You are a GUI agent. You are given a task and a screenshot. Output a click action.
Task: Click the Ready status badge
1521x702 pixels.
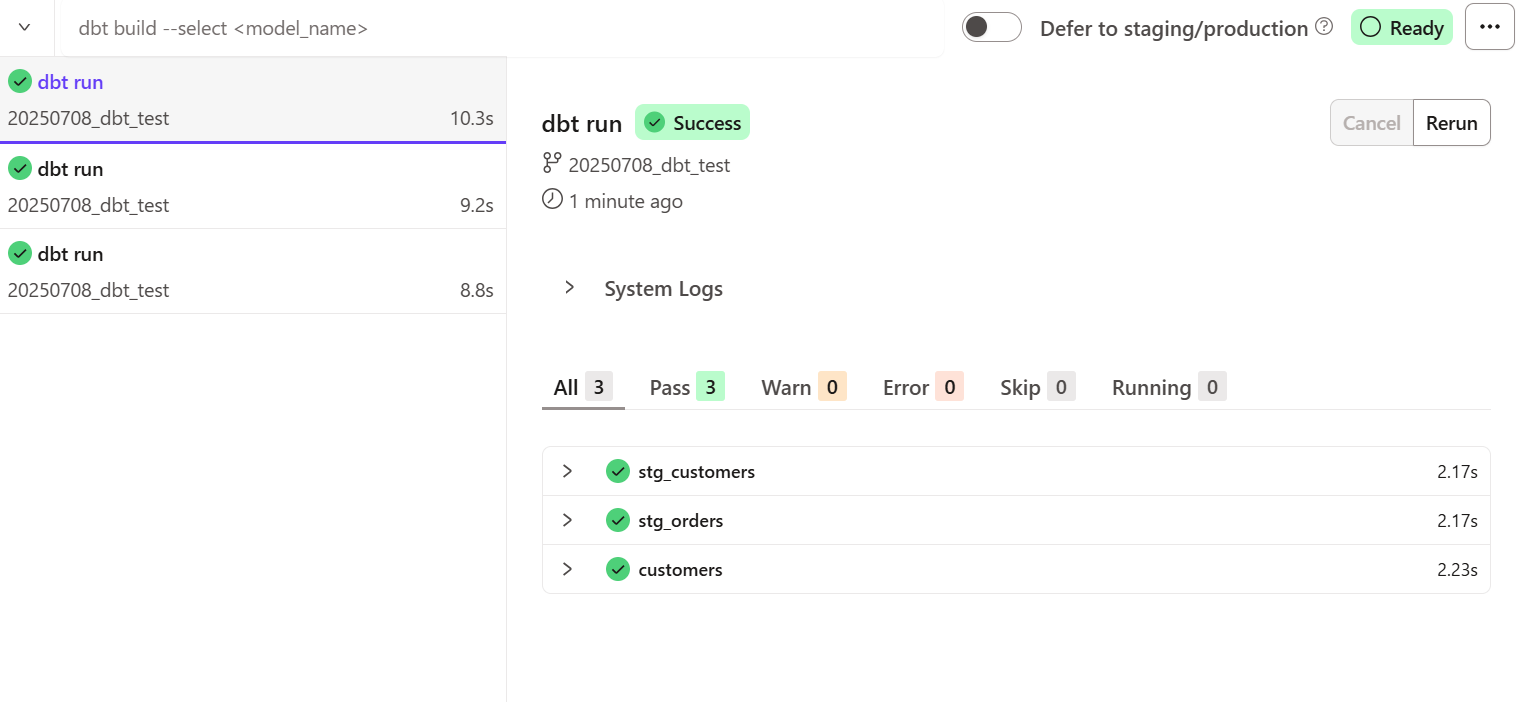1401,28
